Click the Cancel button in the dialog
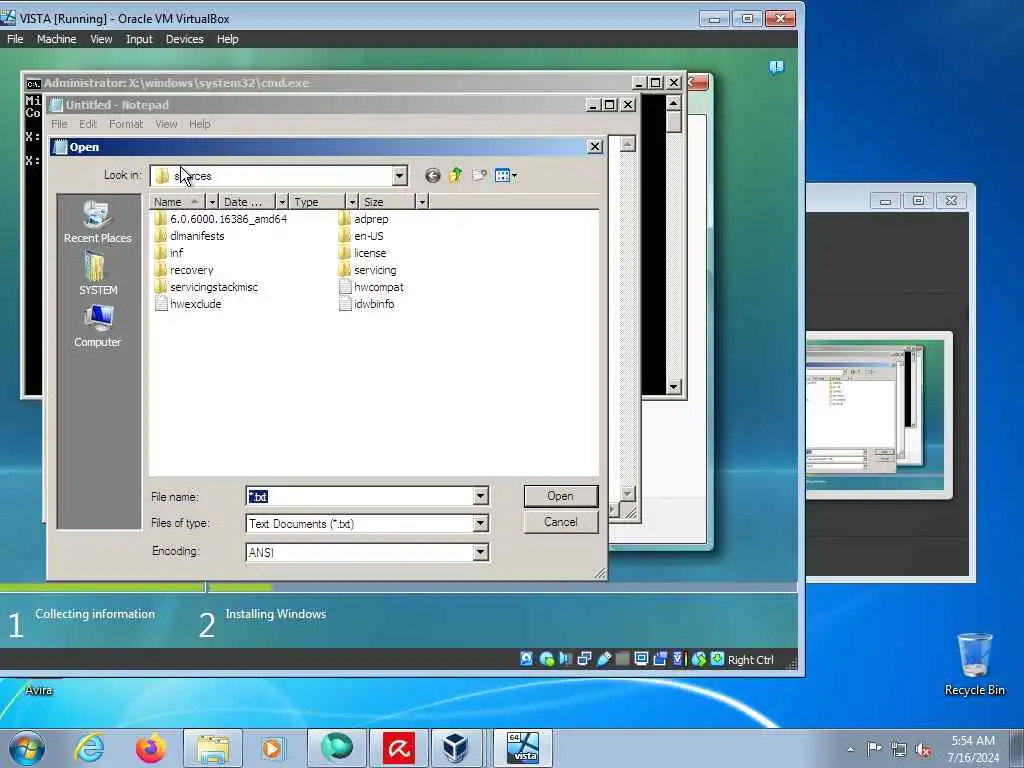This screenshot has height=768, width=1024. [x=560, y=522]
